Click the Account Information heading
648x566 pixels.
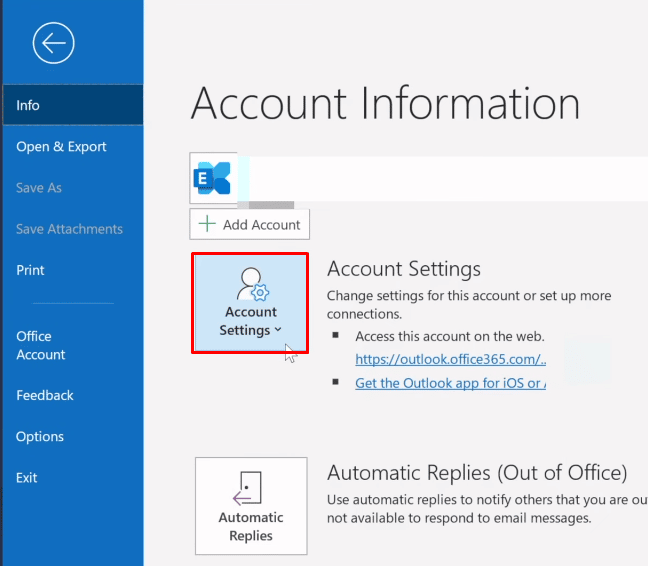click(385, 104)
